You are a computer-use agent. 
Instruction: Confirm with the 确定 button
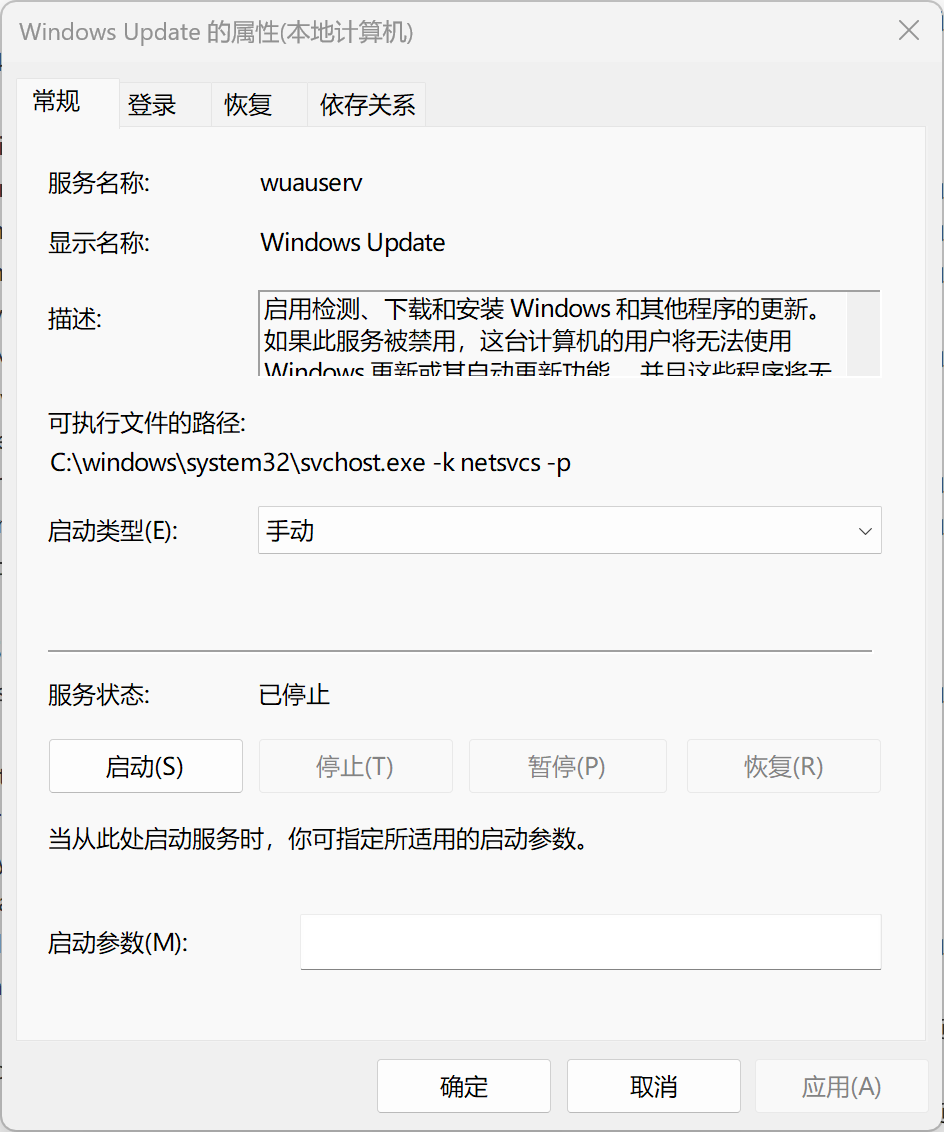coord(463,1086)
